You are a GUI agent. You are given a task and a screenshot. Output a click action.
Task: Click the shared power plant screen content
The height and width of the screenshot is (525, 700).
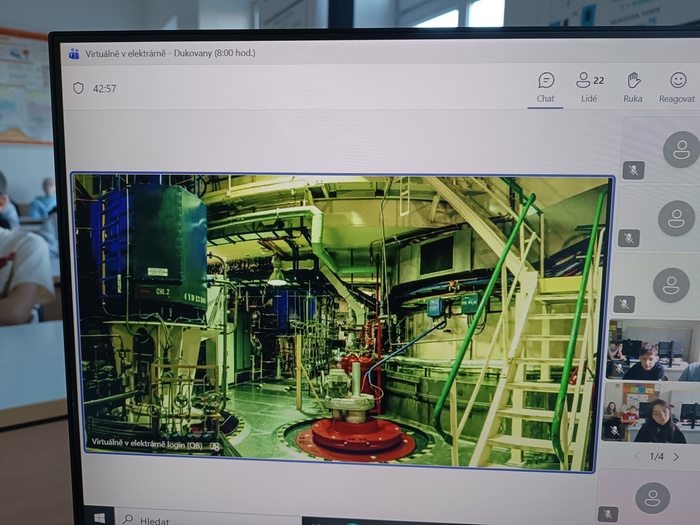(340, 320)
